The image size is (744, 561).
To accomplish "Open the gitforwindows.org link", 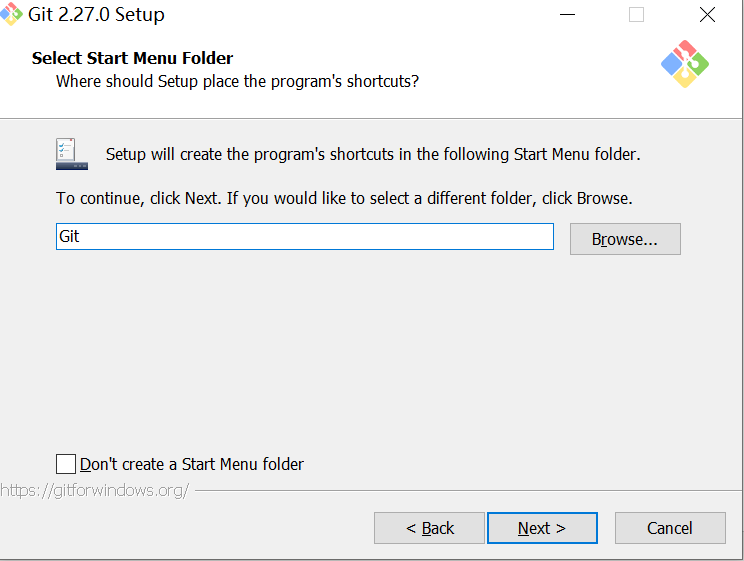I will tap(94, 491).
